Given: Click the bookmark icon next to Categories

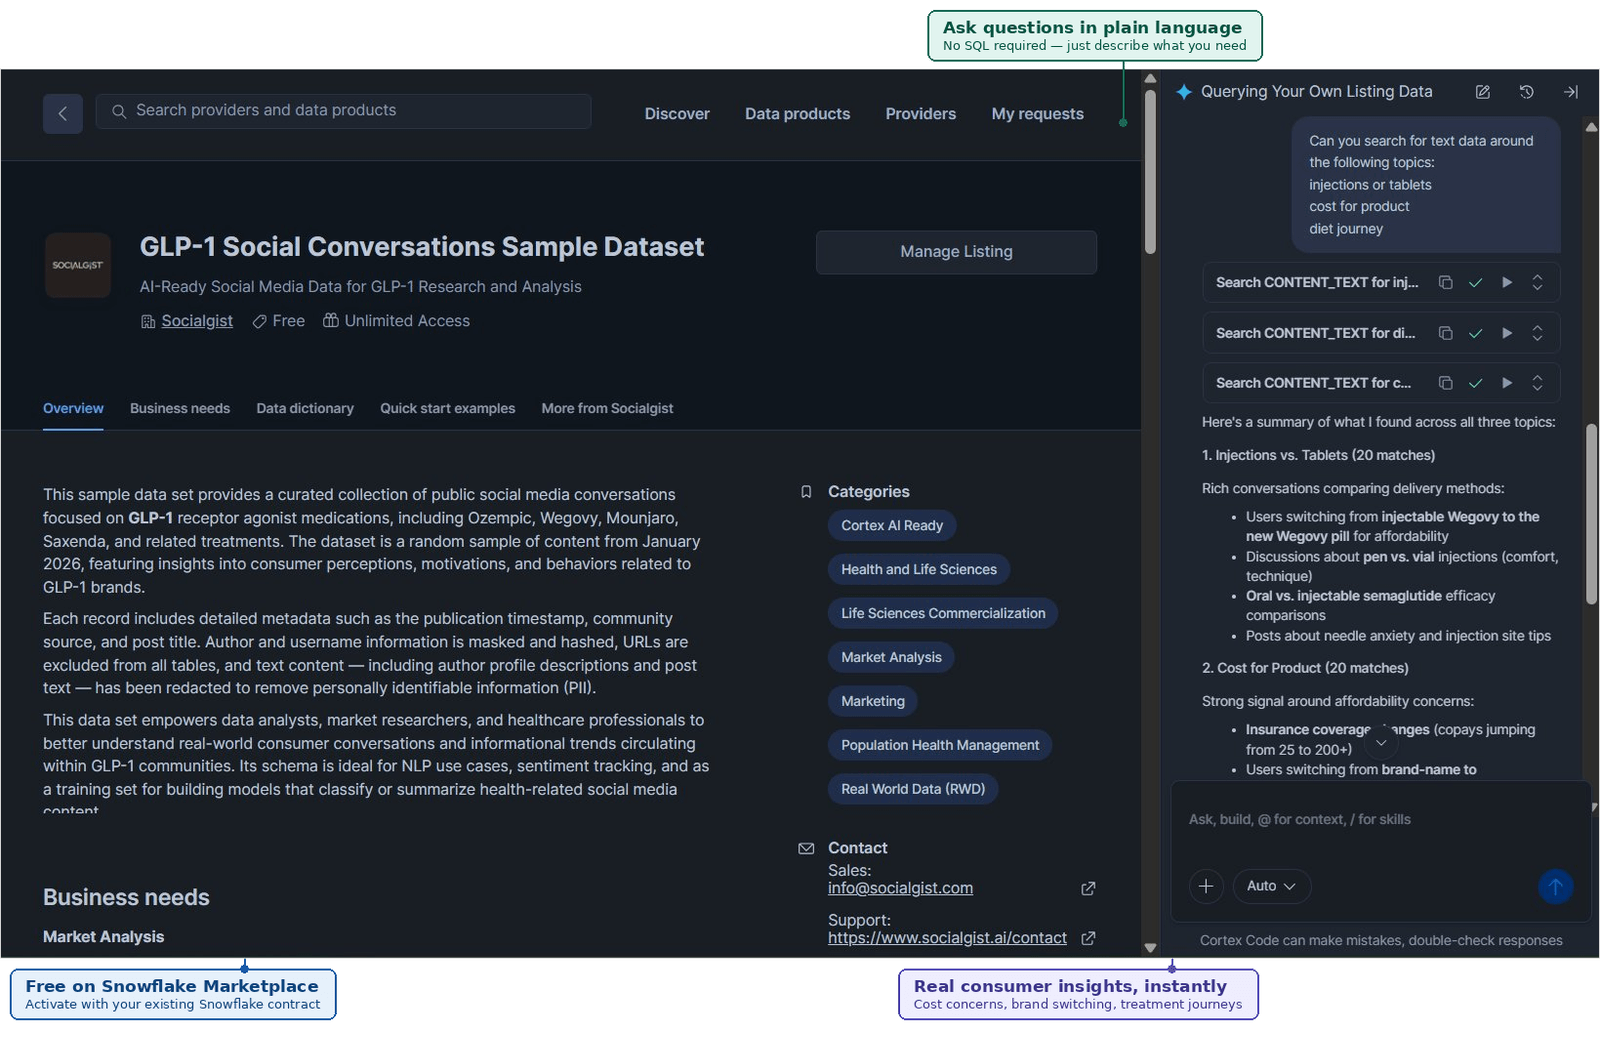Looking at the screenshot, I should point(806,492).
